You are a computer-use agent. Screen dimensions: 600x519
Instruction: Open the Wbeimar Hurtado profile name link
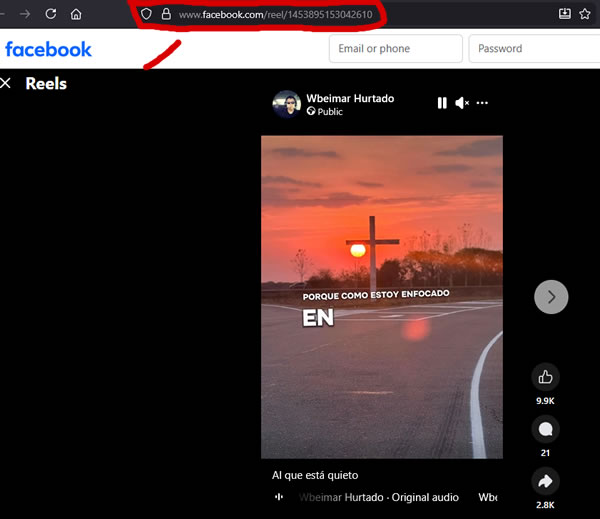[x=350, y=98]
